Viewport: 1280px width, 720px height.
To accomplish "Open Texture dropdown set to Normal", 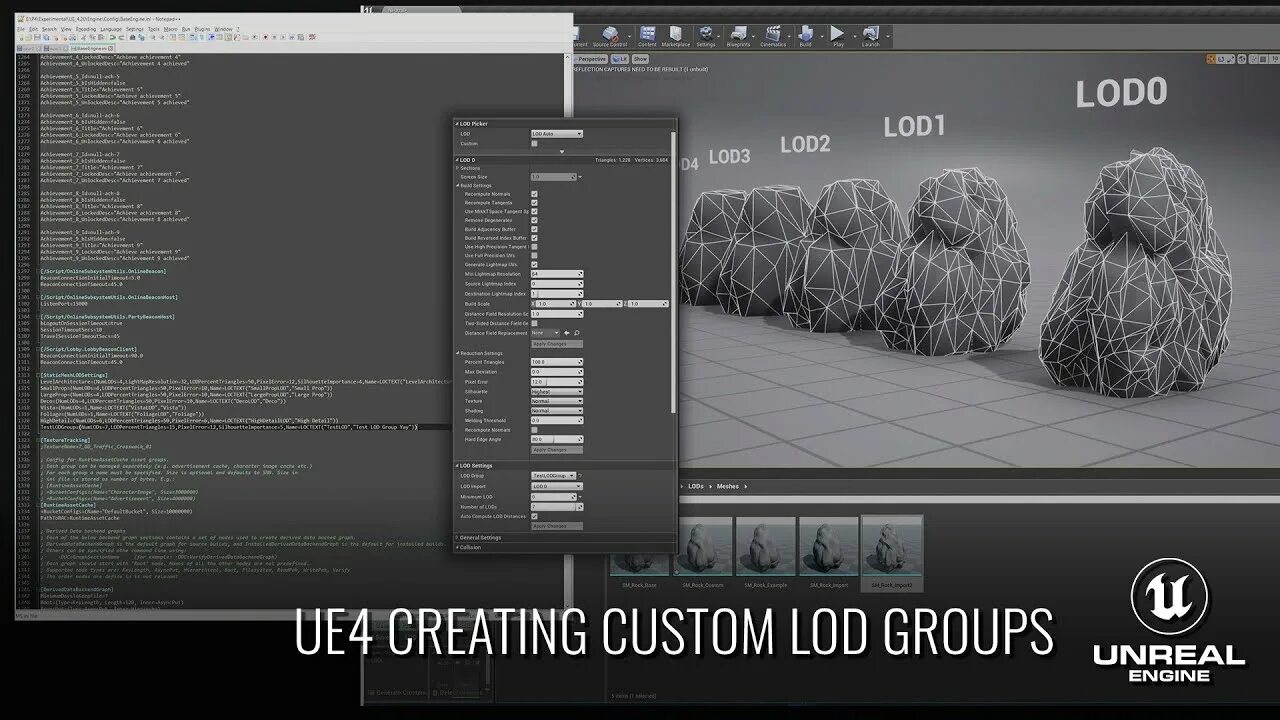I will (x=556, y=401).
